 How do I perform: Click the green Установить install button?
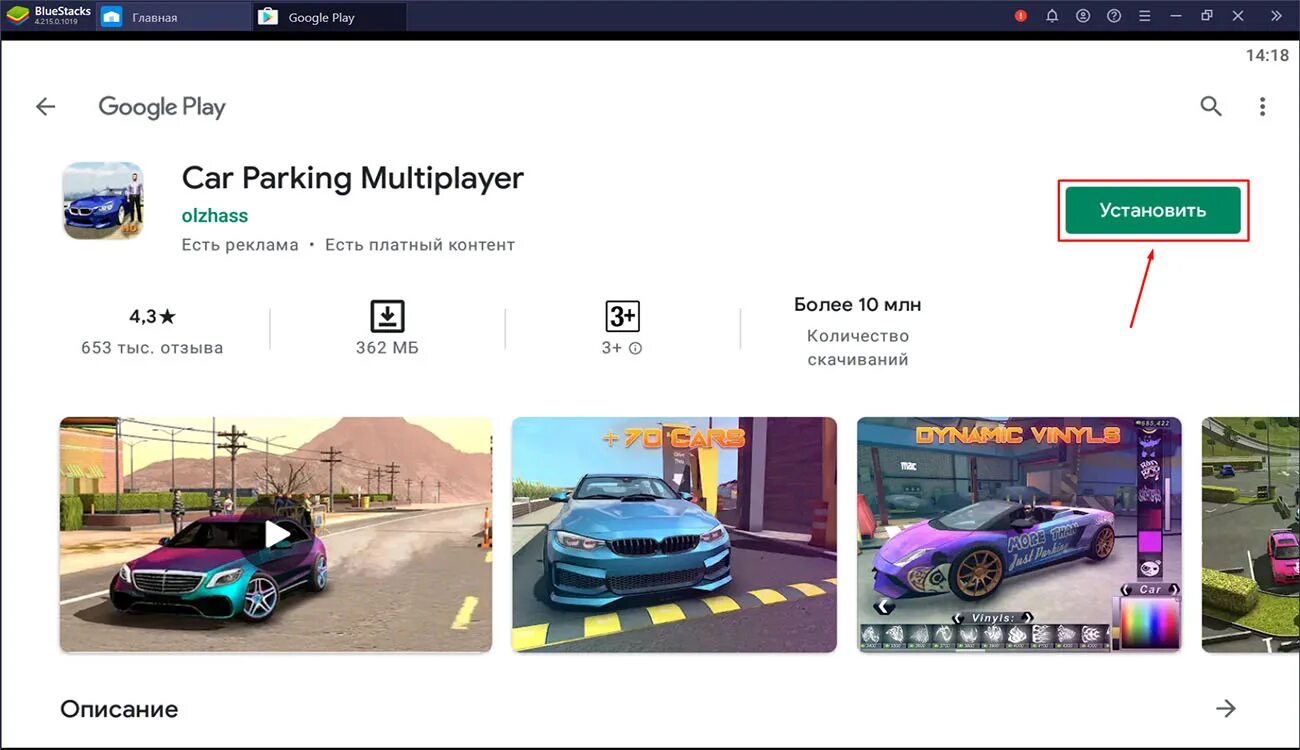(x=1153, y=210)
